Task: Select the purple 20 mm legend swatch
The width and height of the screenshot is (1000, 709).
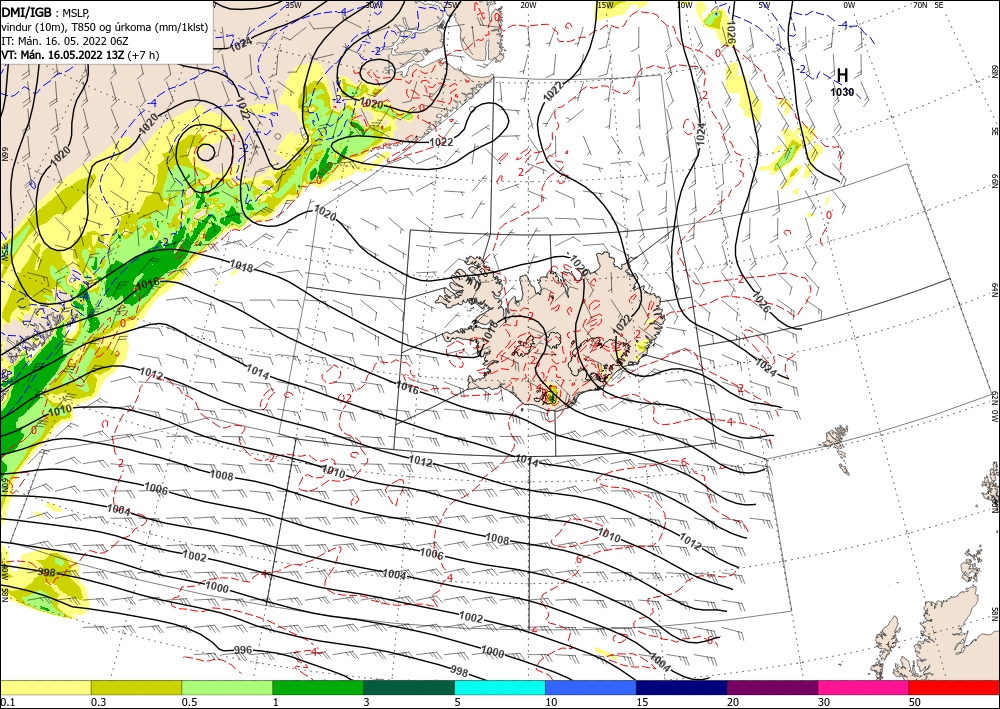Action: [x=772, y=687]
